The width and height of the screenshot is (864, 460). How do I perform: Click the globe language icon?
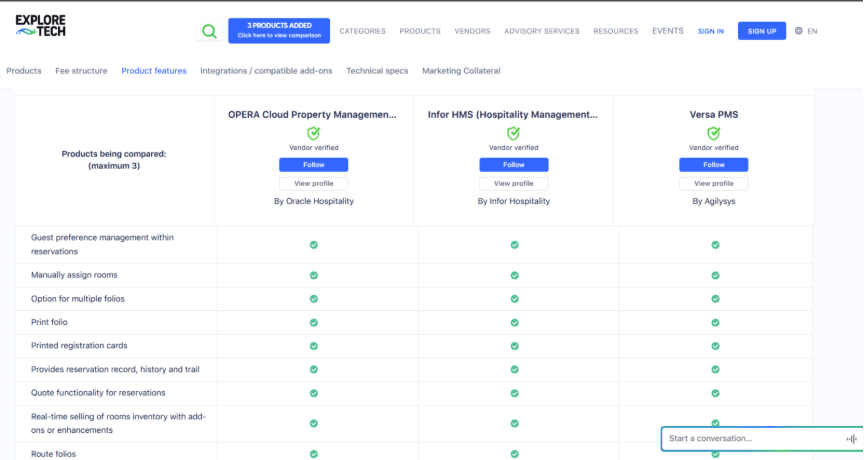[x=799, y=31]
